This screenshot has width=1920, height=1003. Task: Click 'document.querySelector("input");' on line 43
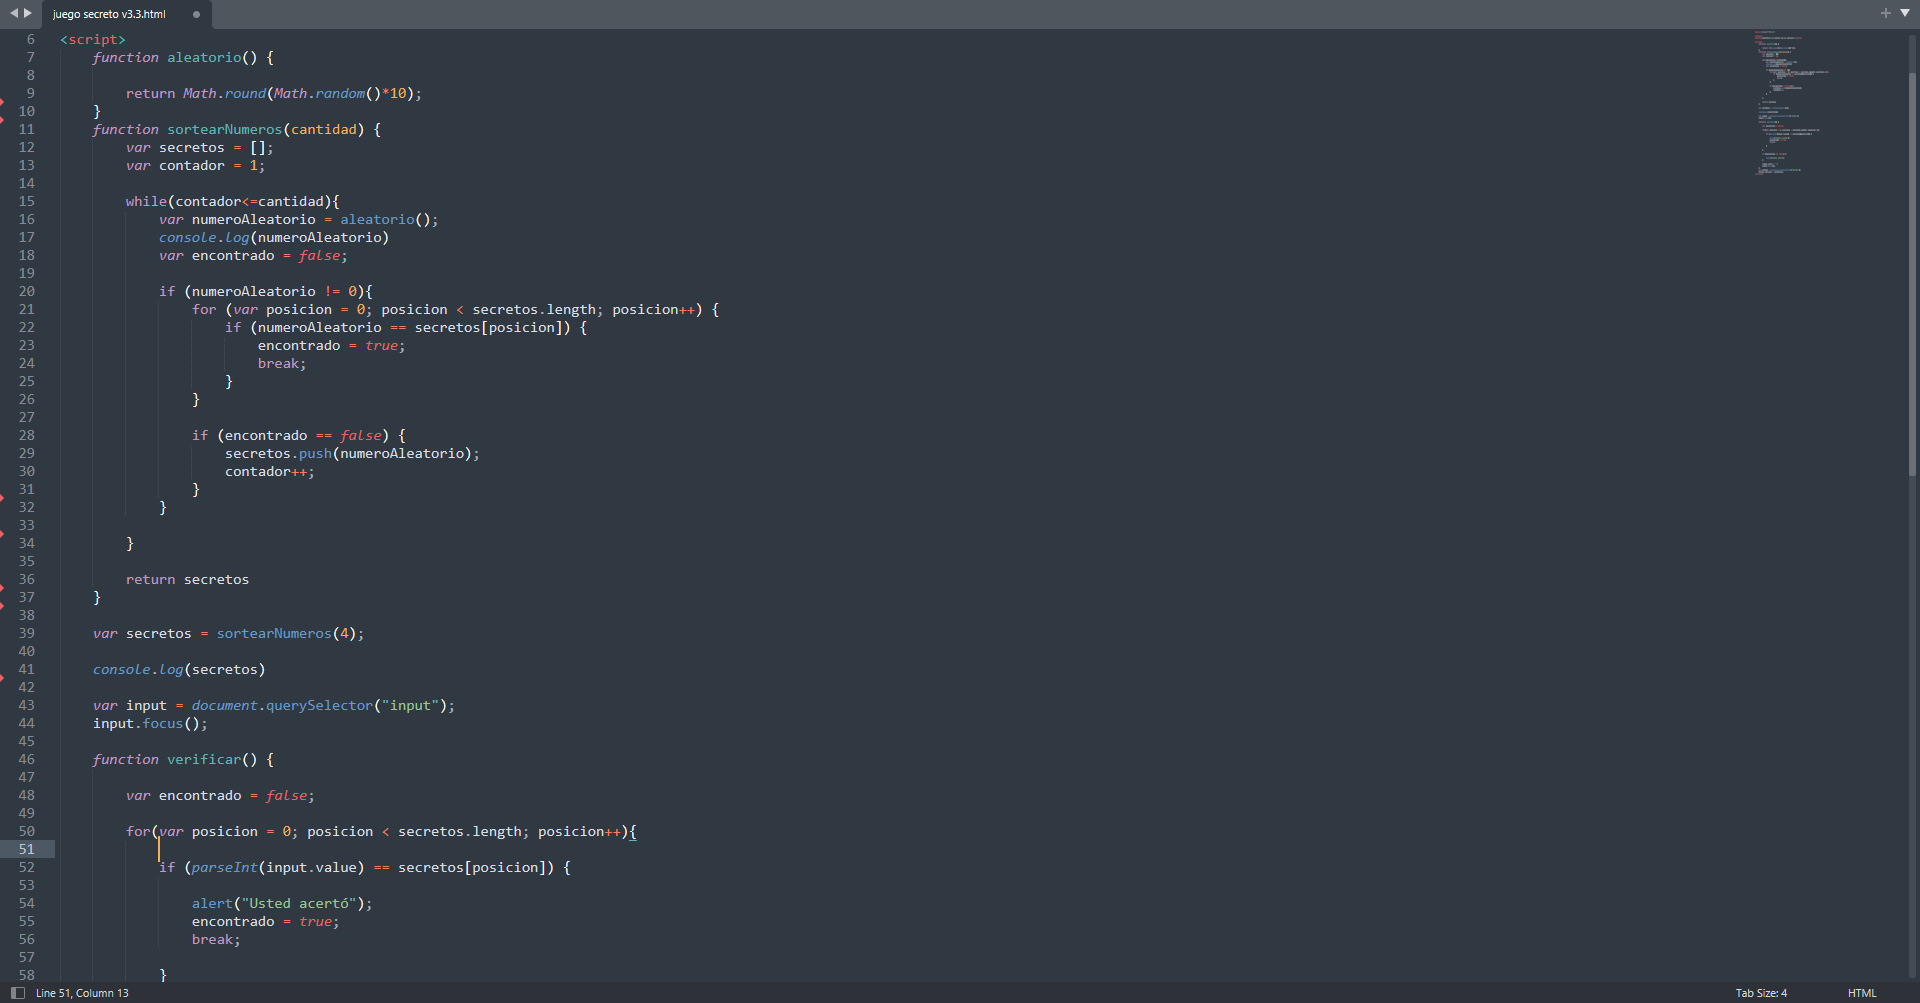(x=323, y=705)
